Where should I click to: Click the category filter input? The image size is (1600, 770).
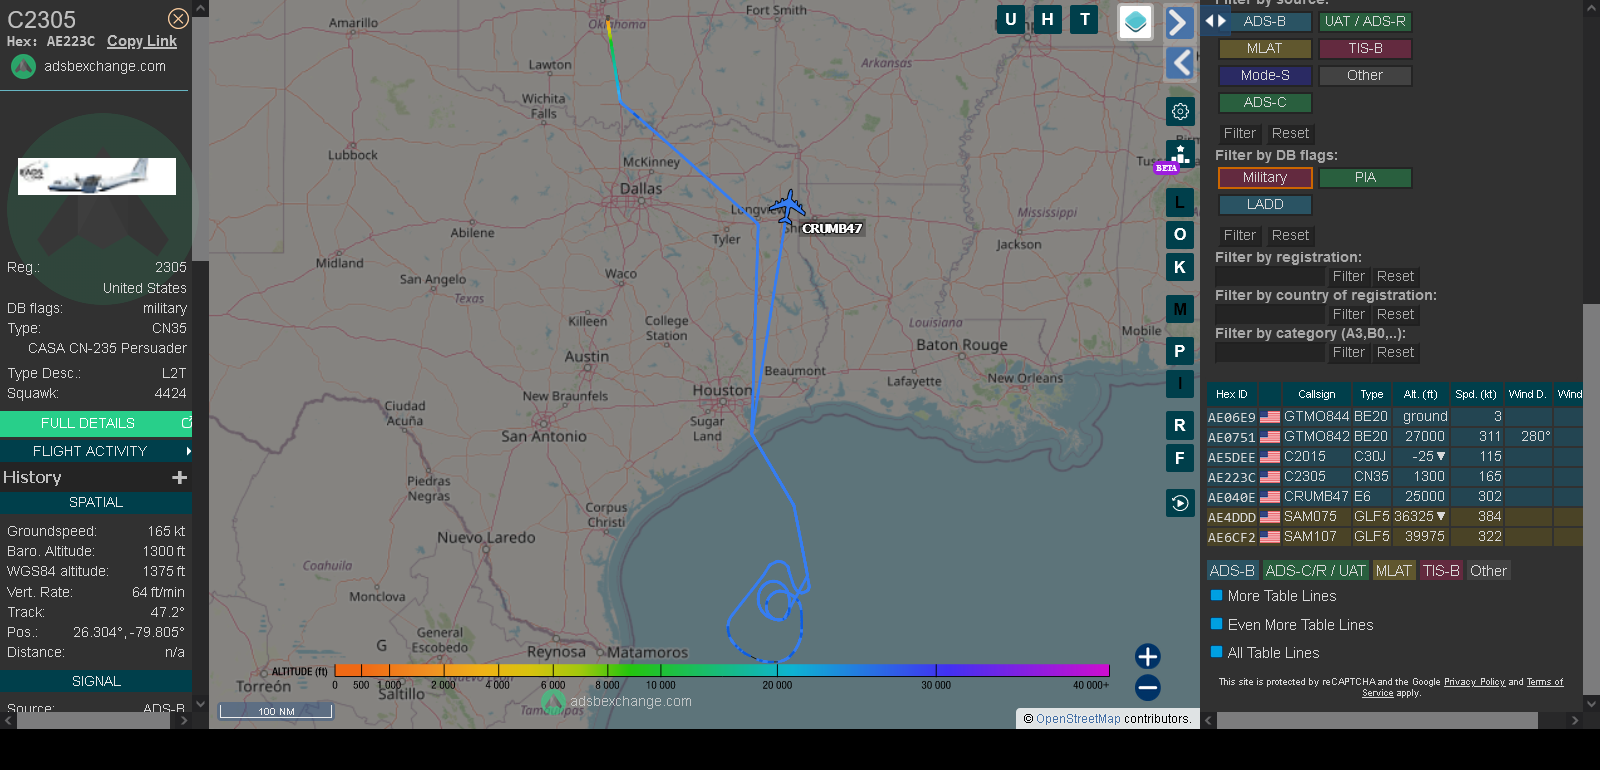click(1269, 352)
